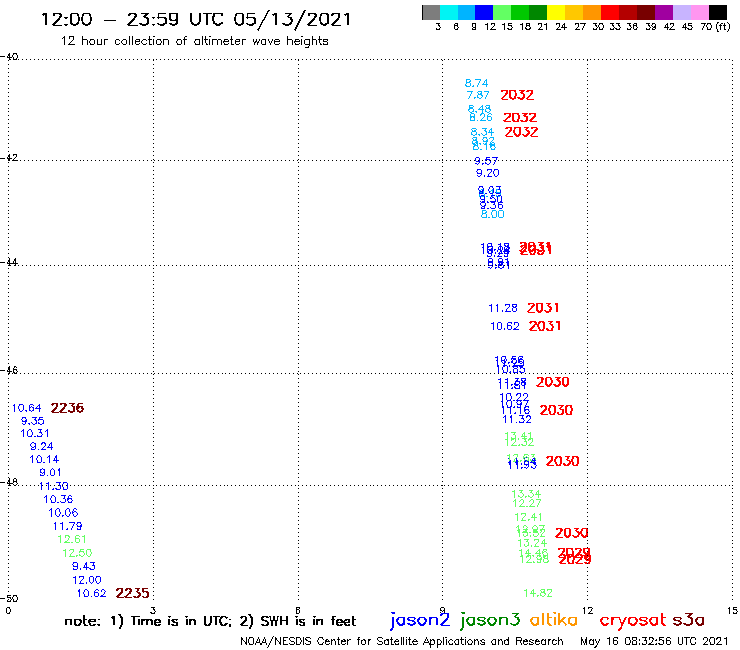
Task: Click the cyan swatch in the color scale
Action: [x=449, y=12]
